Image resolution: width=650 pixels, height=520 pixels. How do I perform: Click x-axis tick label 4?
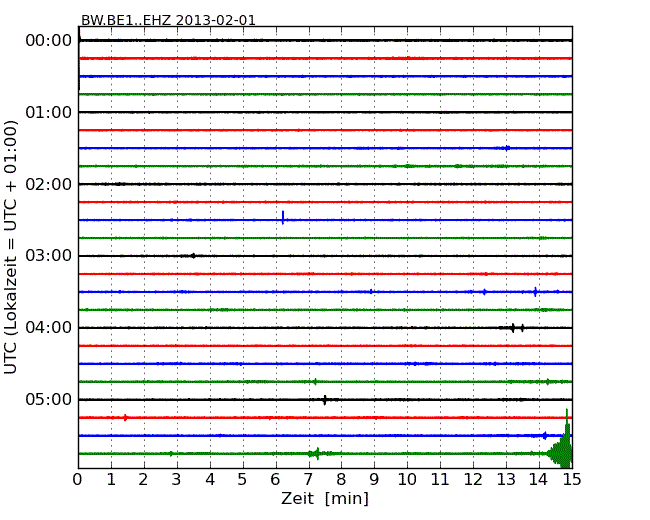click(x=210, y=480)
